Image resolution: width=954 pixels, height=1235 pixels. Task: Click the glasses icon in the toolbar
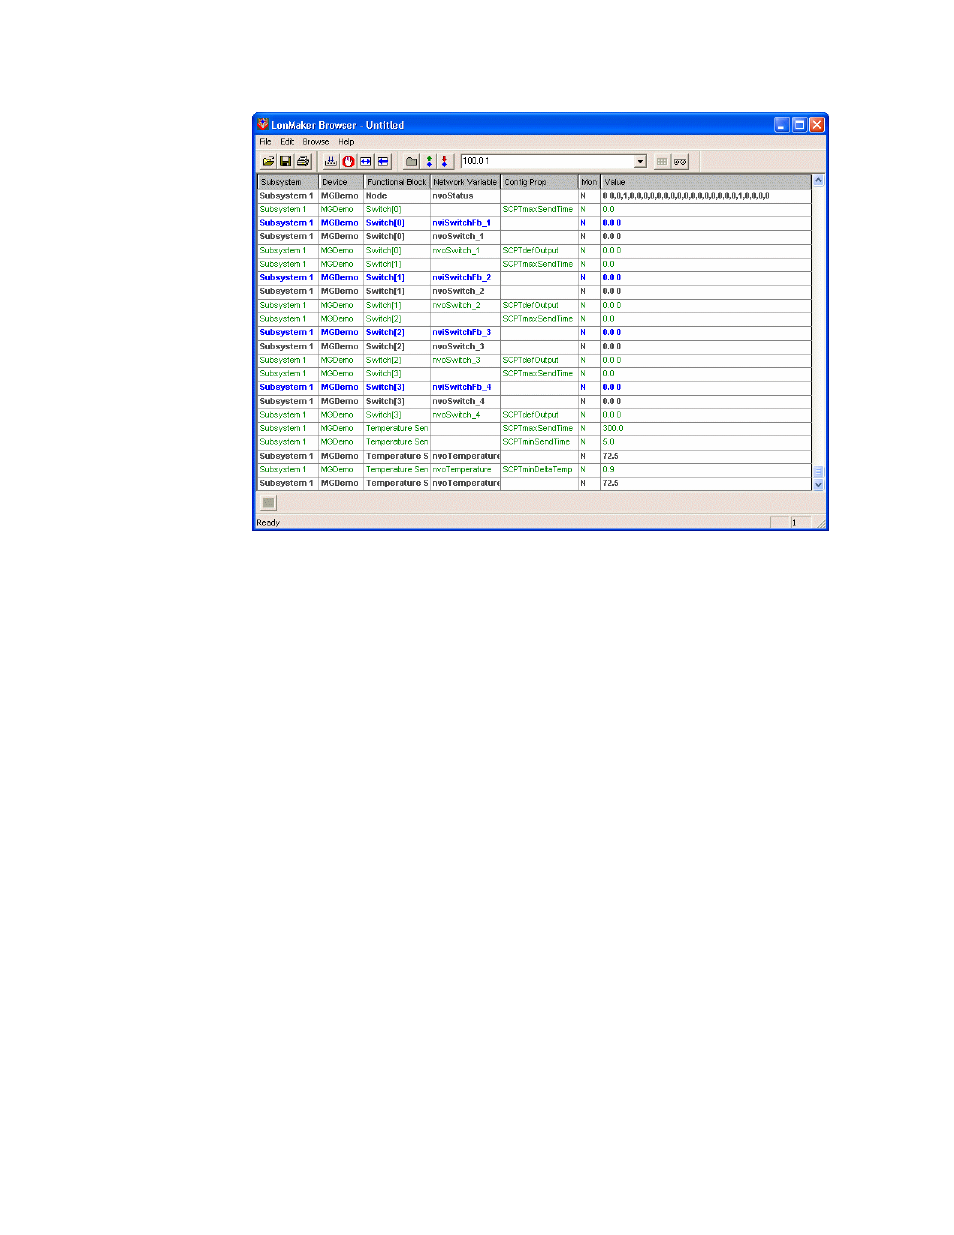680,161
